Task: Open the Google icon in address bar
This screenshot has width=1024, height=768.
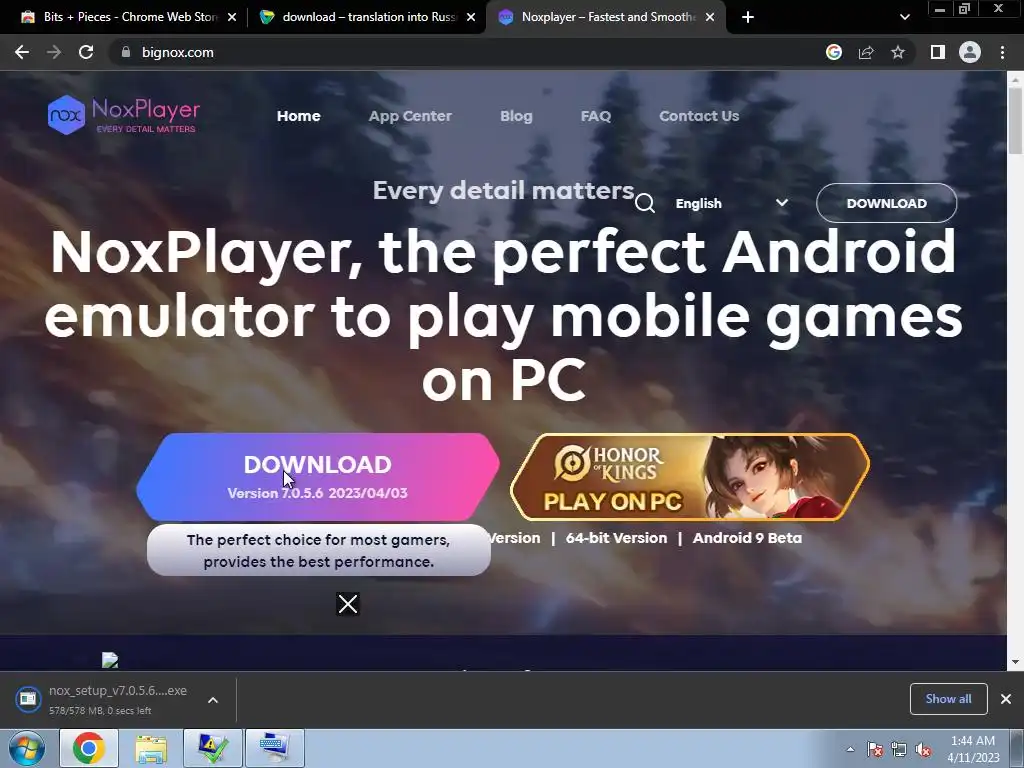Action: coord(833,52)
